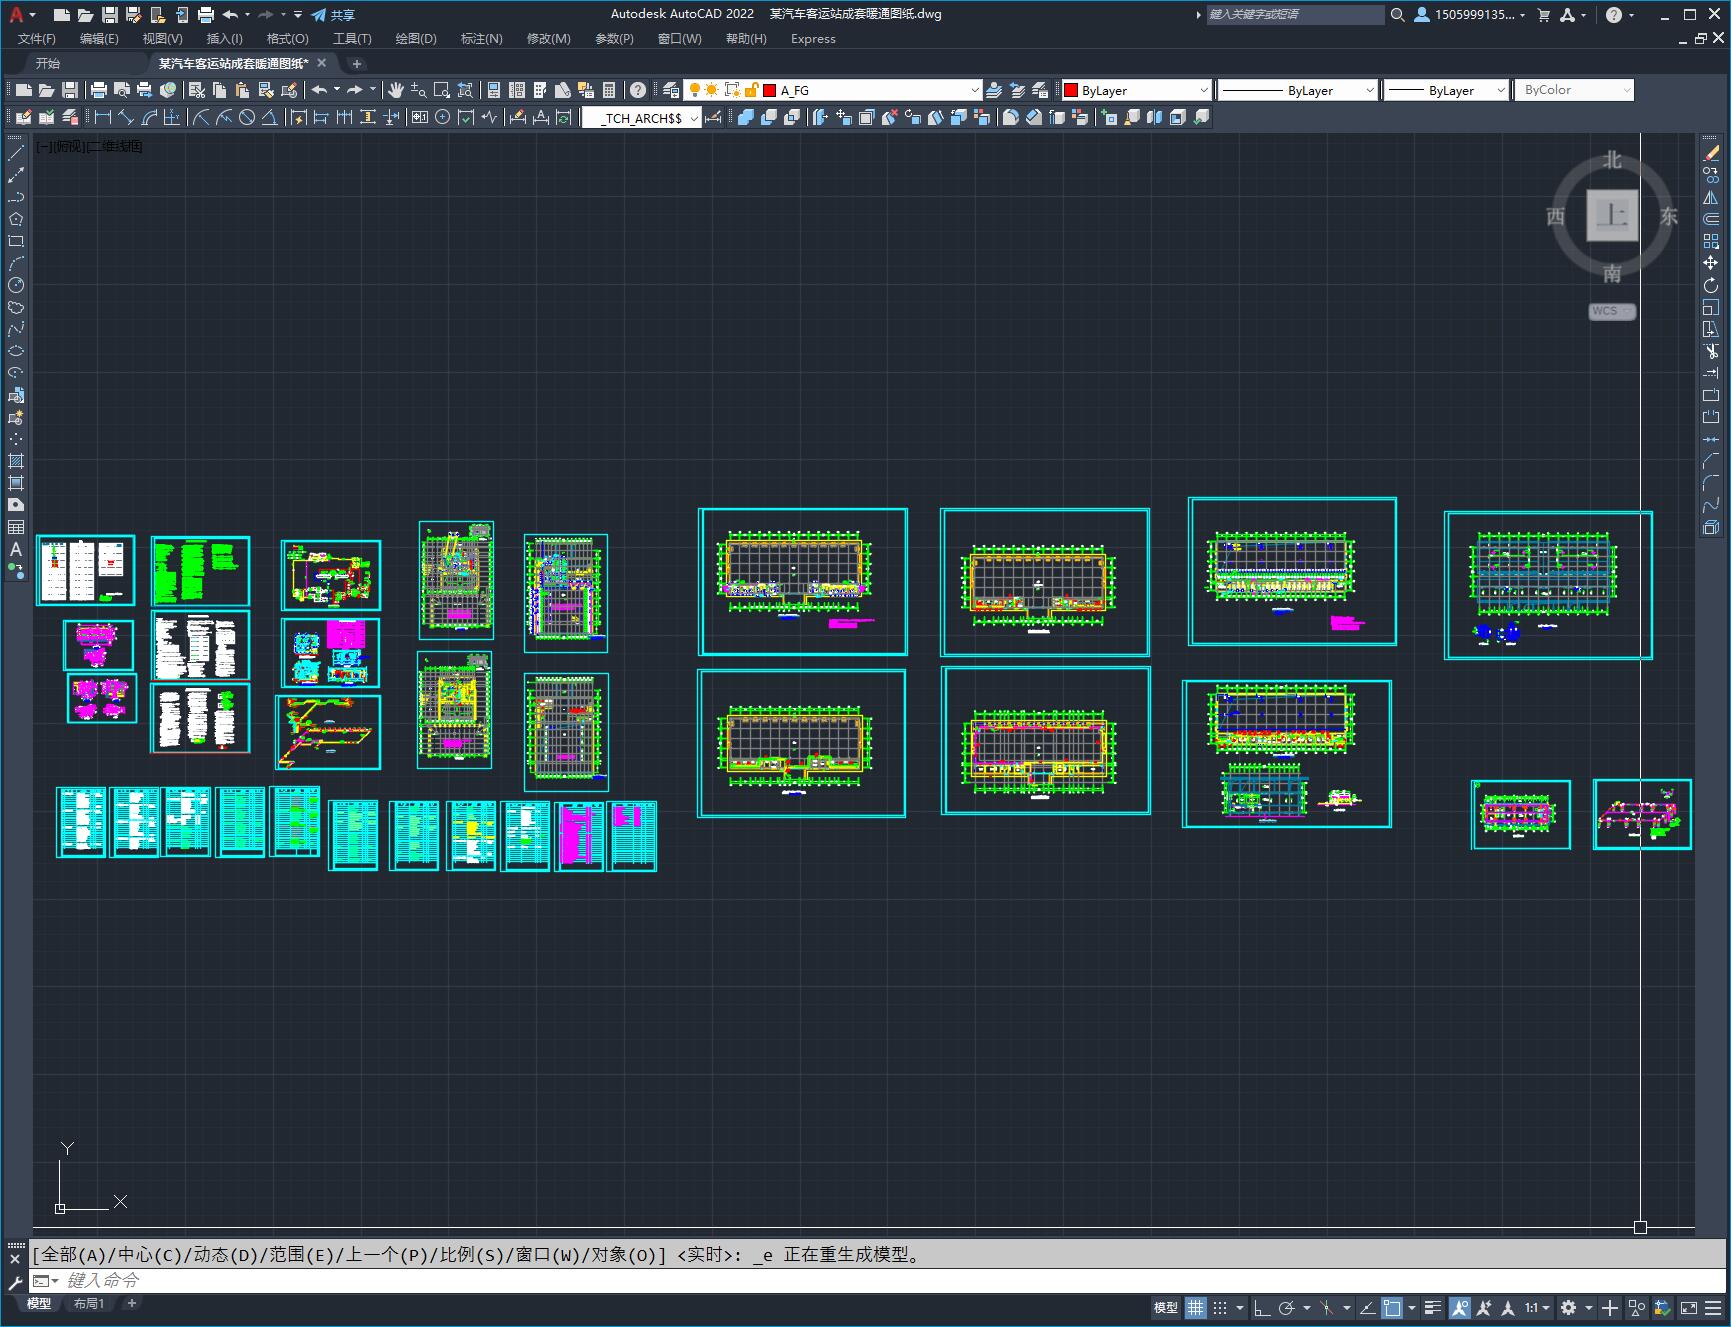Click the 模型 status bar button
The image size is (1731, 1327).
(1166, 1307)
